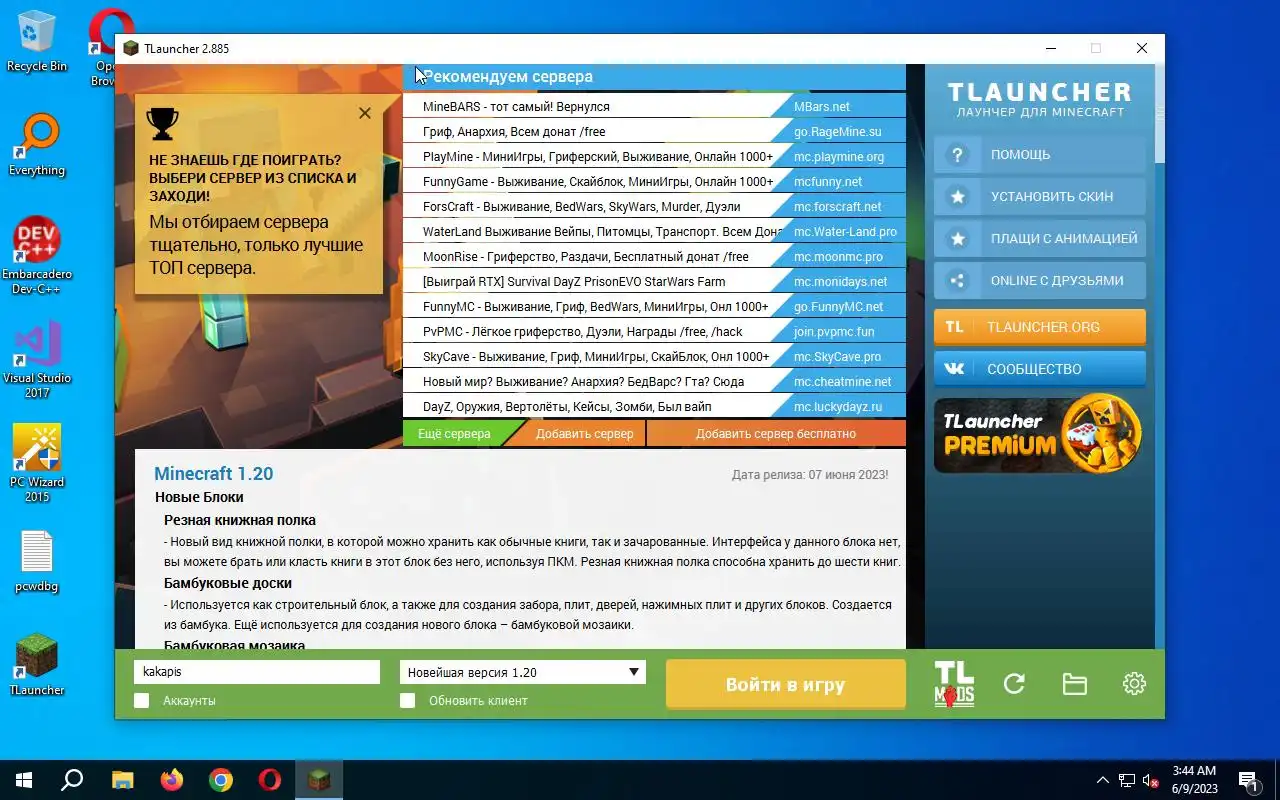Click ПЛАЩИ С АНИМАЦИЕЙ button

(x=1040, y=239)
